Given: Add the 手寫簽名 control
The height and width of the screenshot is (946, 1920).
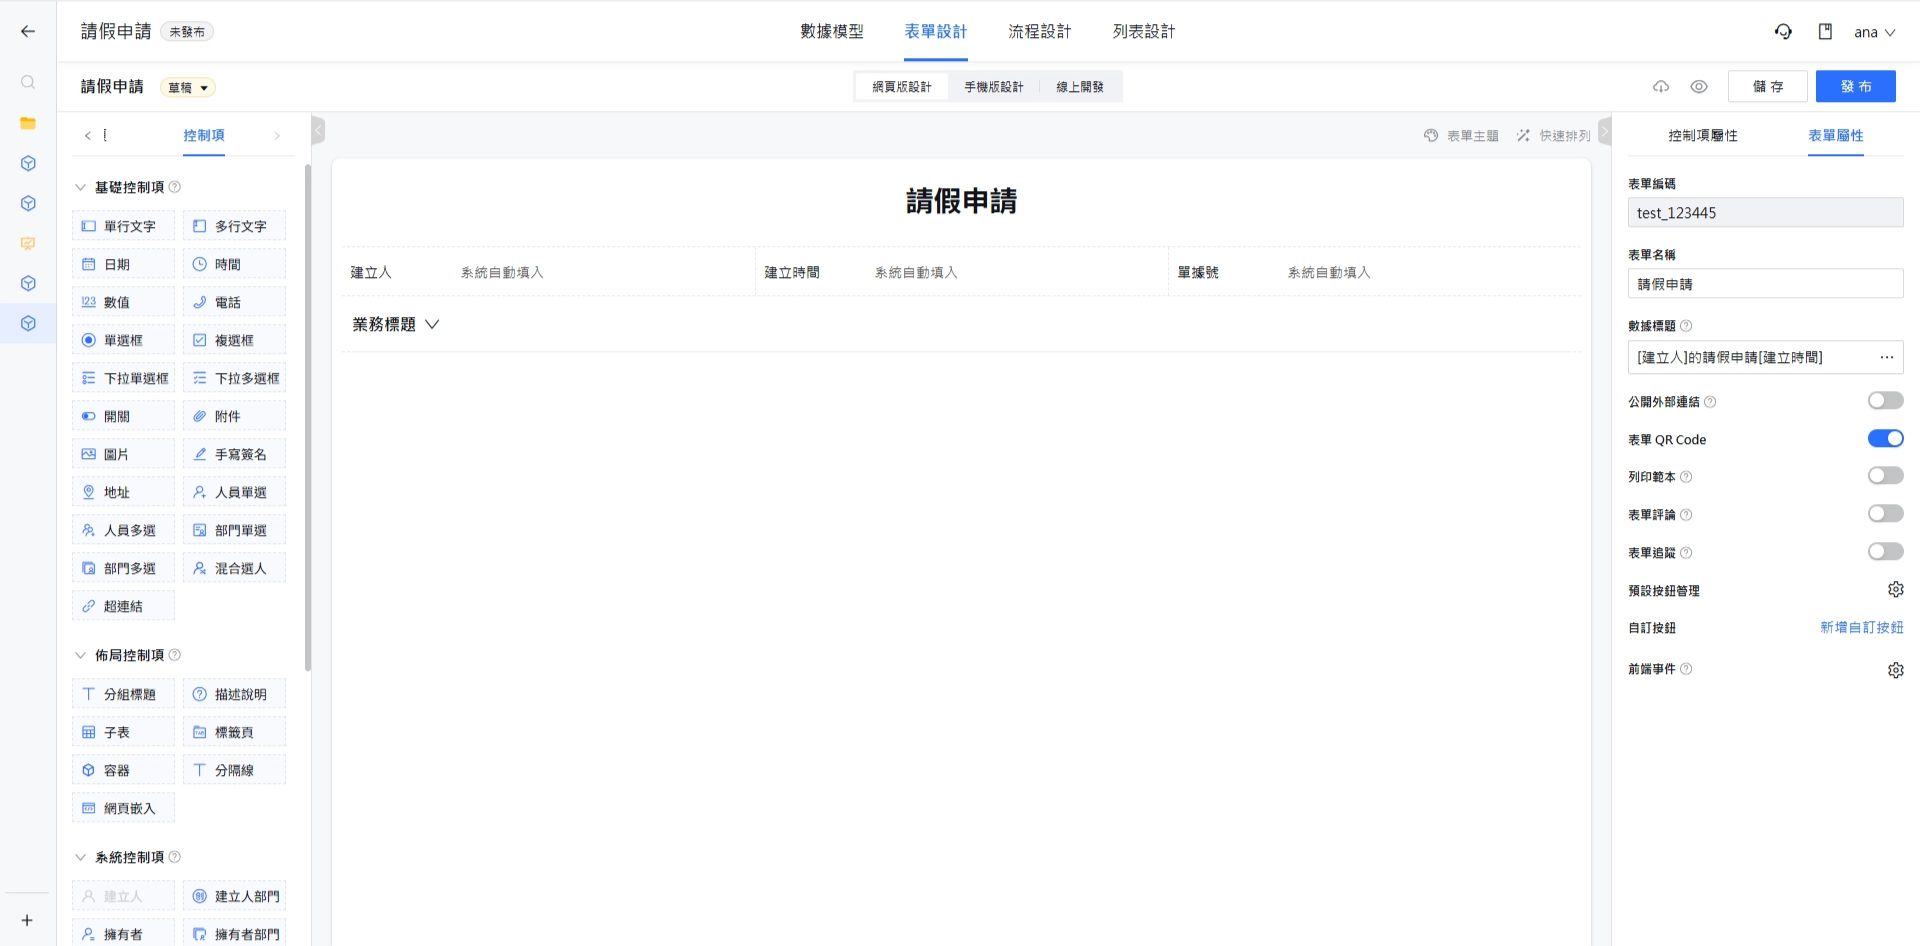Looking at the screenshot, I should click(234, 454).
